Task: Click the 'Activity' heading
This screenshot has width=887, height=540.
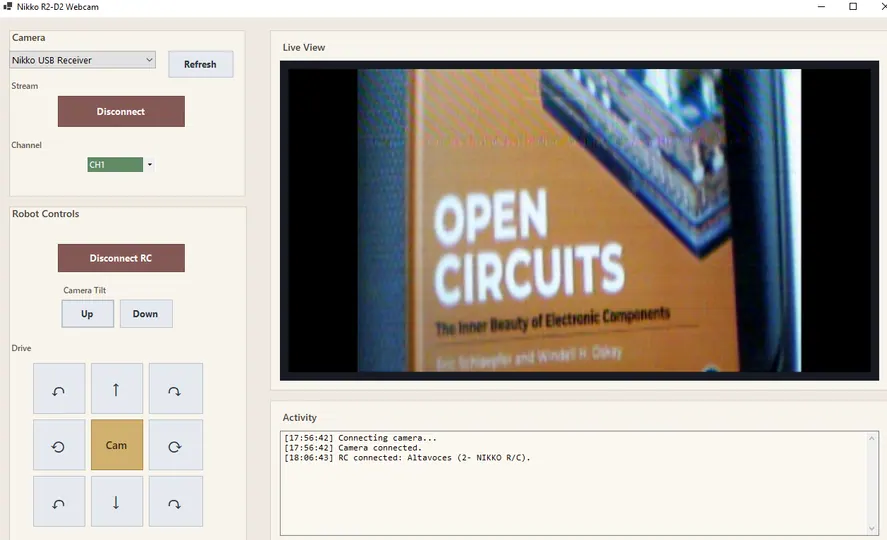Action: 300,417
